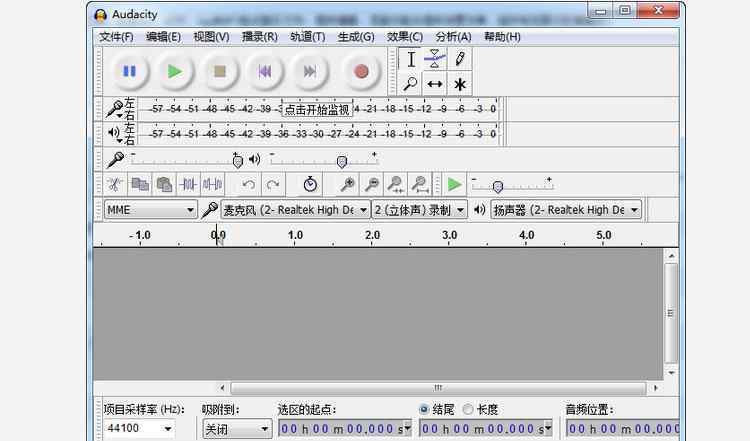Click Silence audio selection icon
The width and height of the screenshot is (750, 441).
(x=212, y=185)
